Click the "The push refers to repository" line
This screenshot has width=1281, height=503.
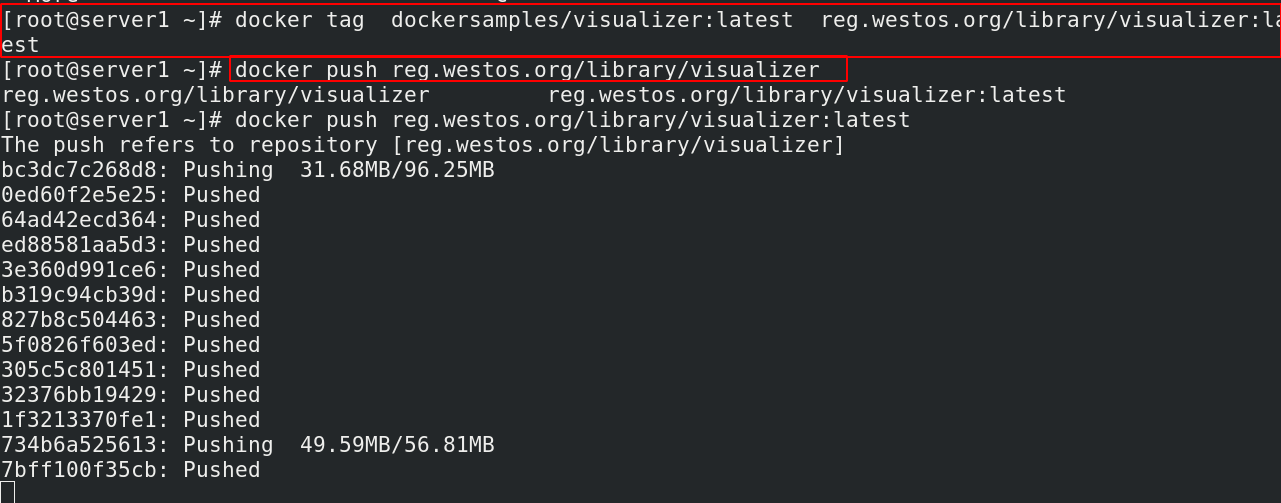(423, 145)
